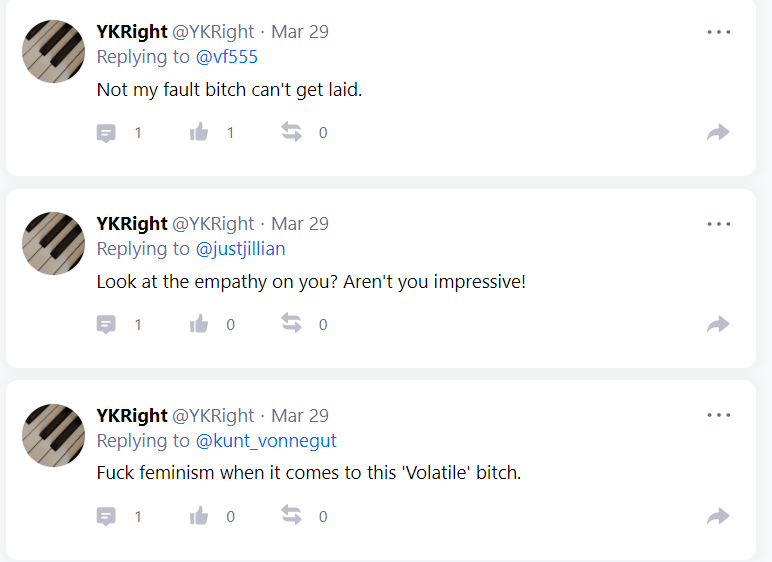The height and width of the screenshot is (562, 772).
Task: Open YKRight's piano avatar in the first post
Action: pyautogui.click(x=53, y=51)
